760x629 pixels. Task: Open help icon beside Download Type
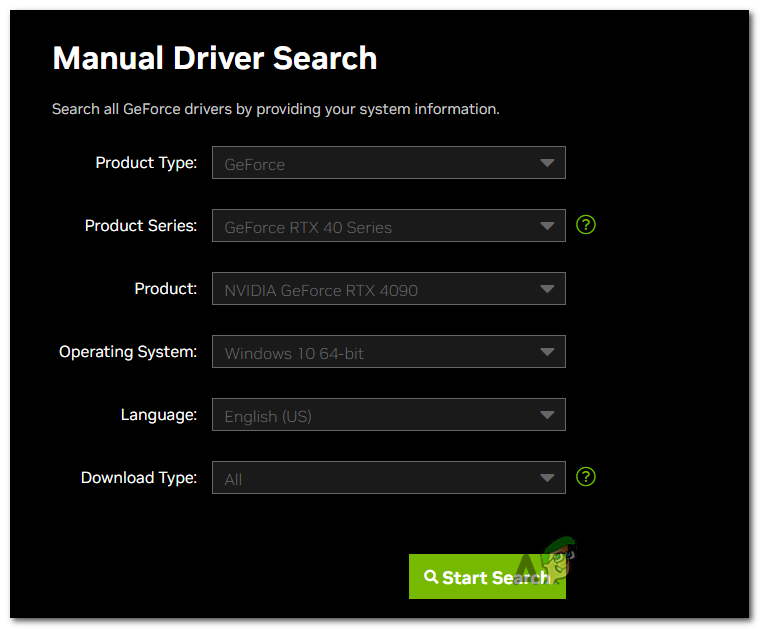586,477
